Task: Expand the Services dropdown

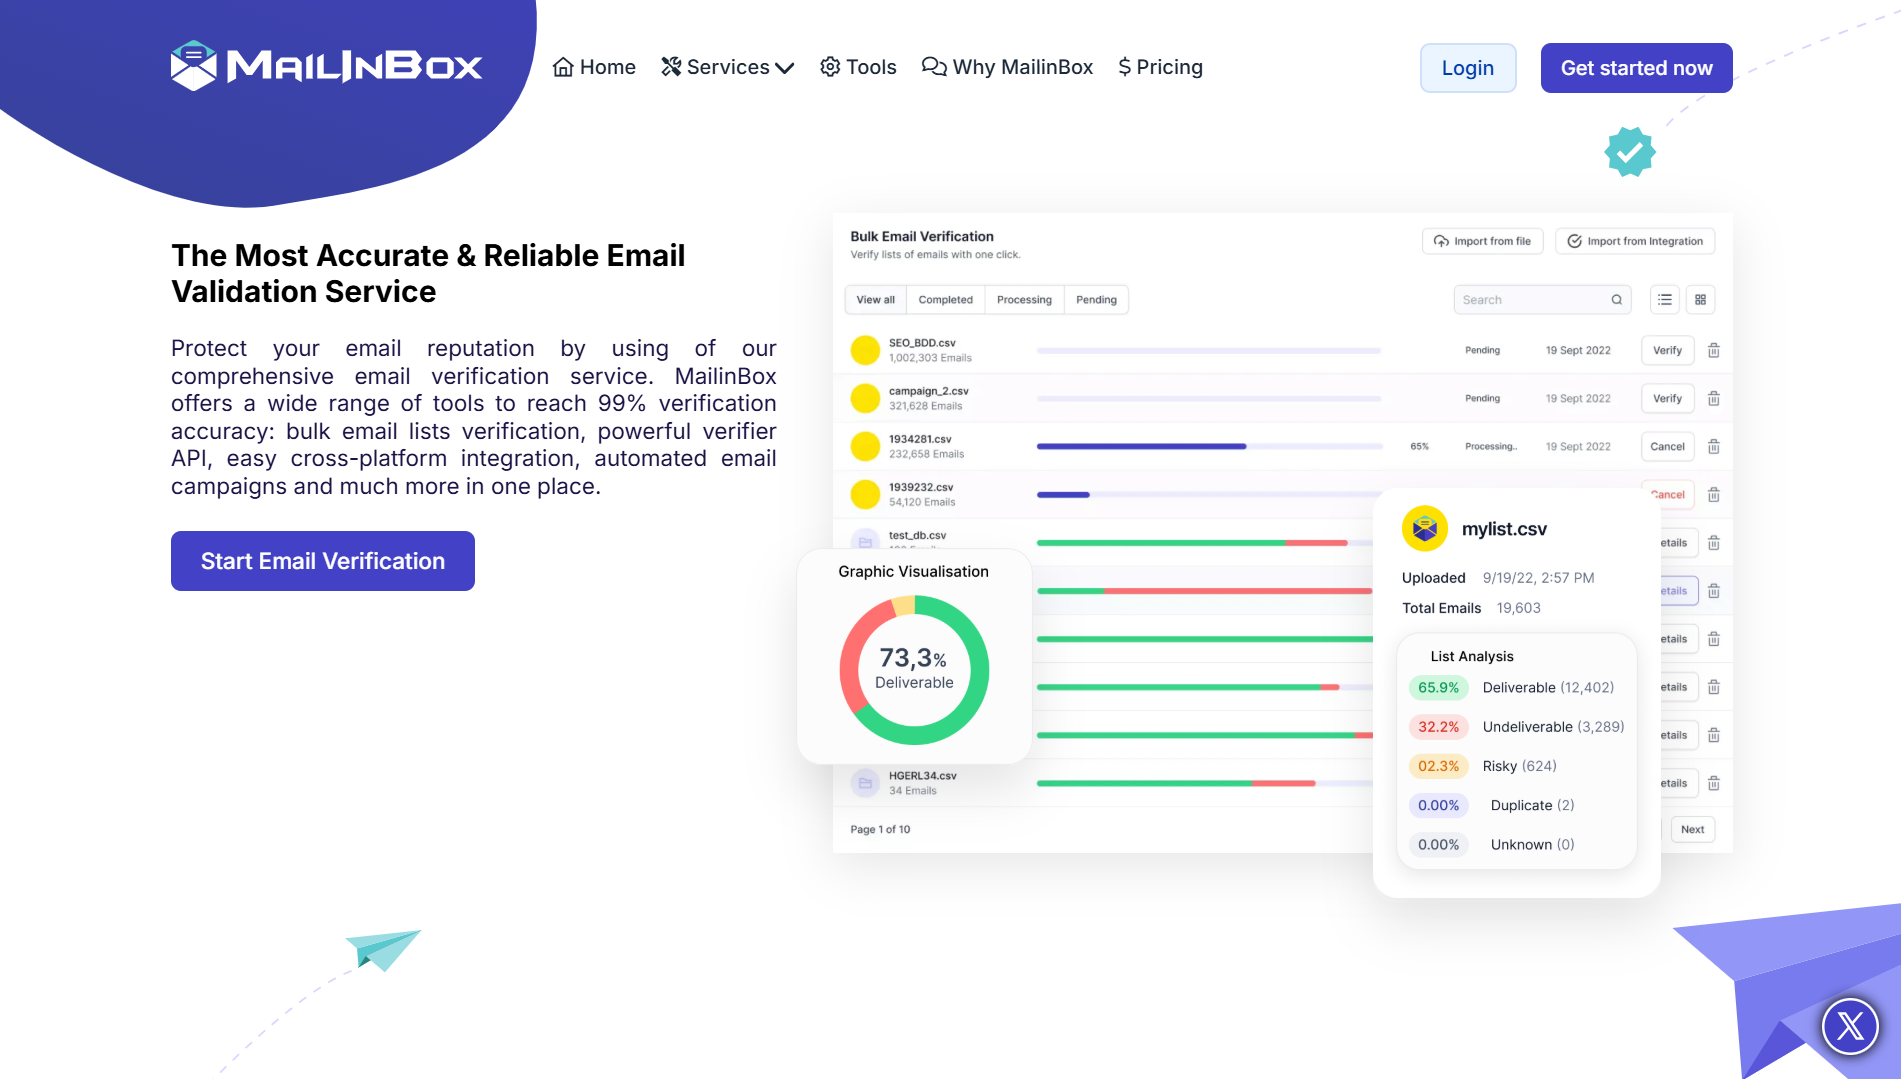Action: [727, 67]
